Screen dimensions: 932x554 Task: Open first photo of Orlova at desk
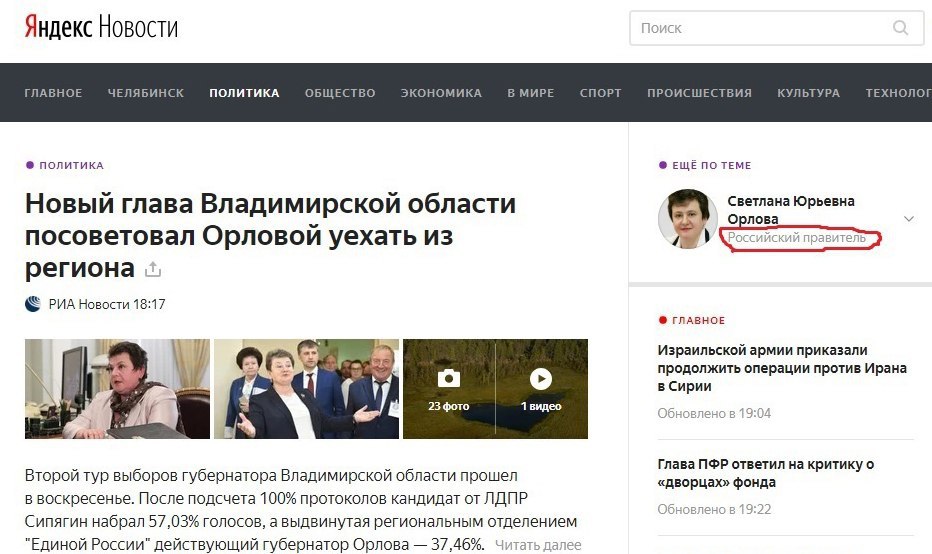click(117, 389)
